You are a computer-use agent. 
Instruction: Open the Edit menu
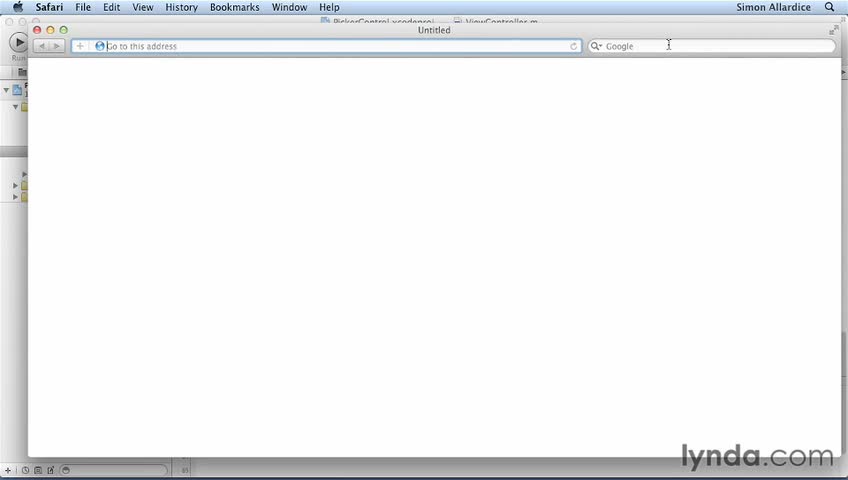coord(111,7)
